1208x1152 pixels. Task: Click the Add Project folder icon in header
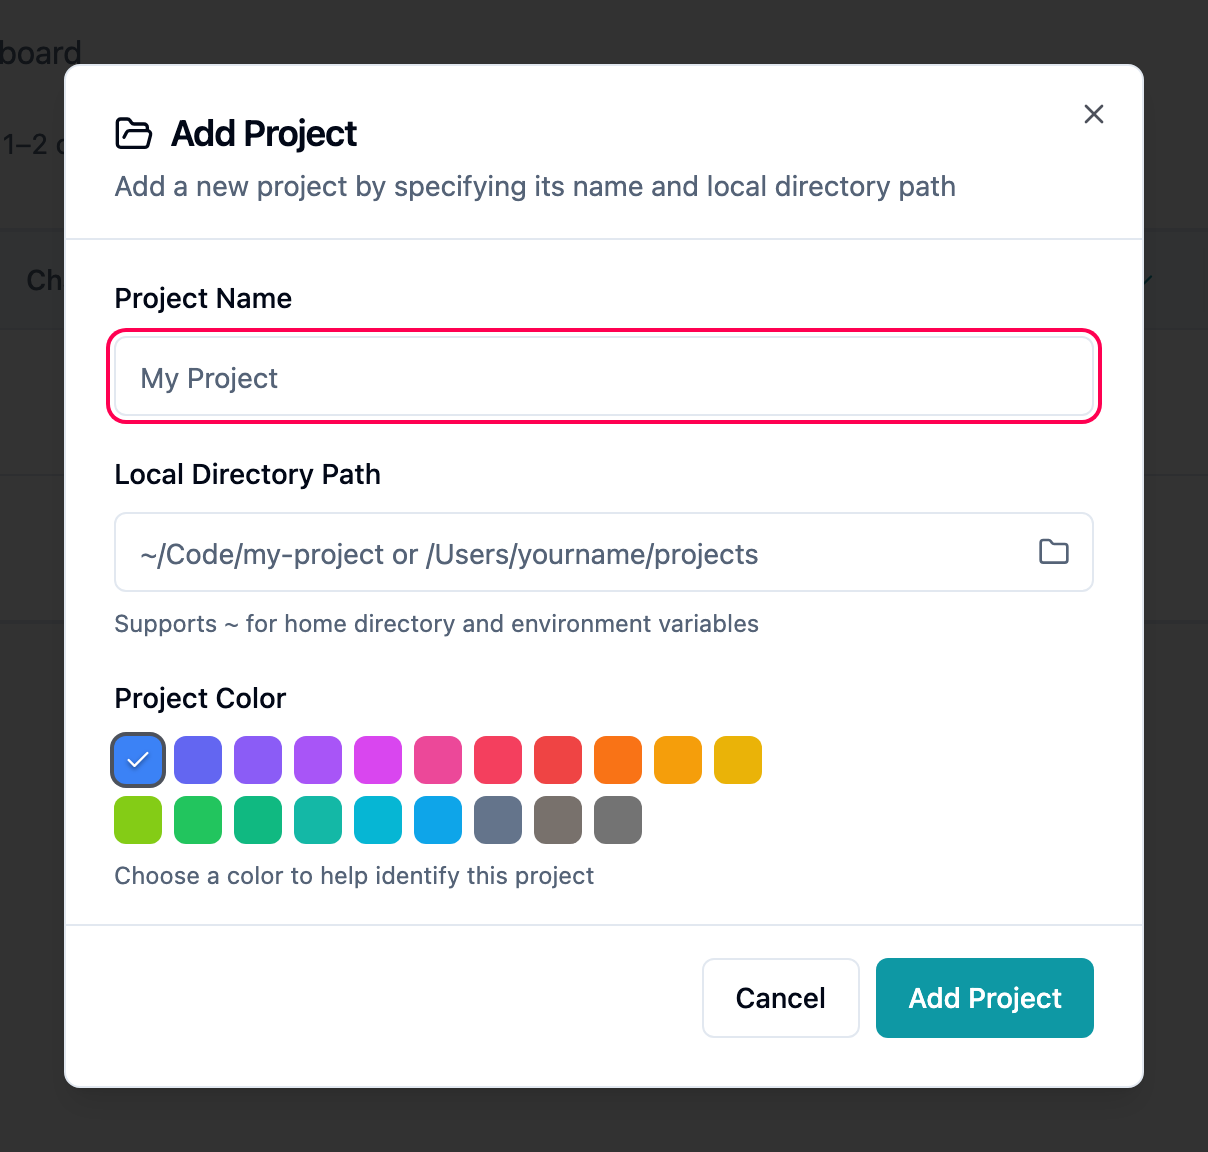pyautogui.click(x=134, y=132)
